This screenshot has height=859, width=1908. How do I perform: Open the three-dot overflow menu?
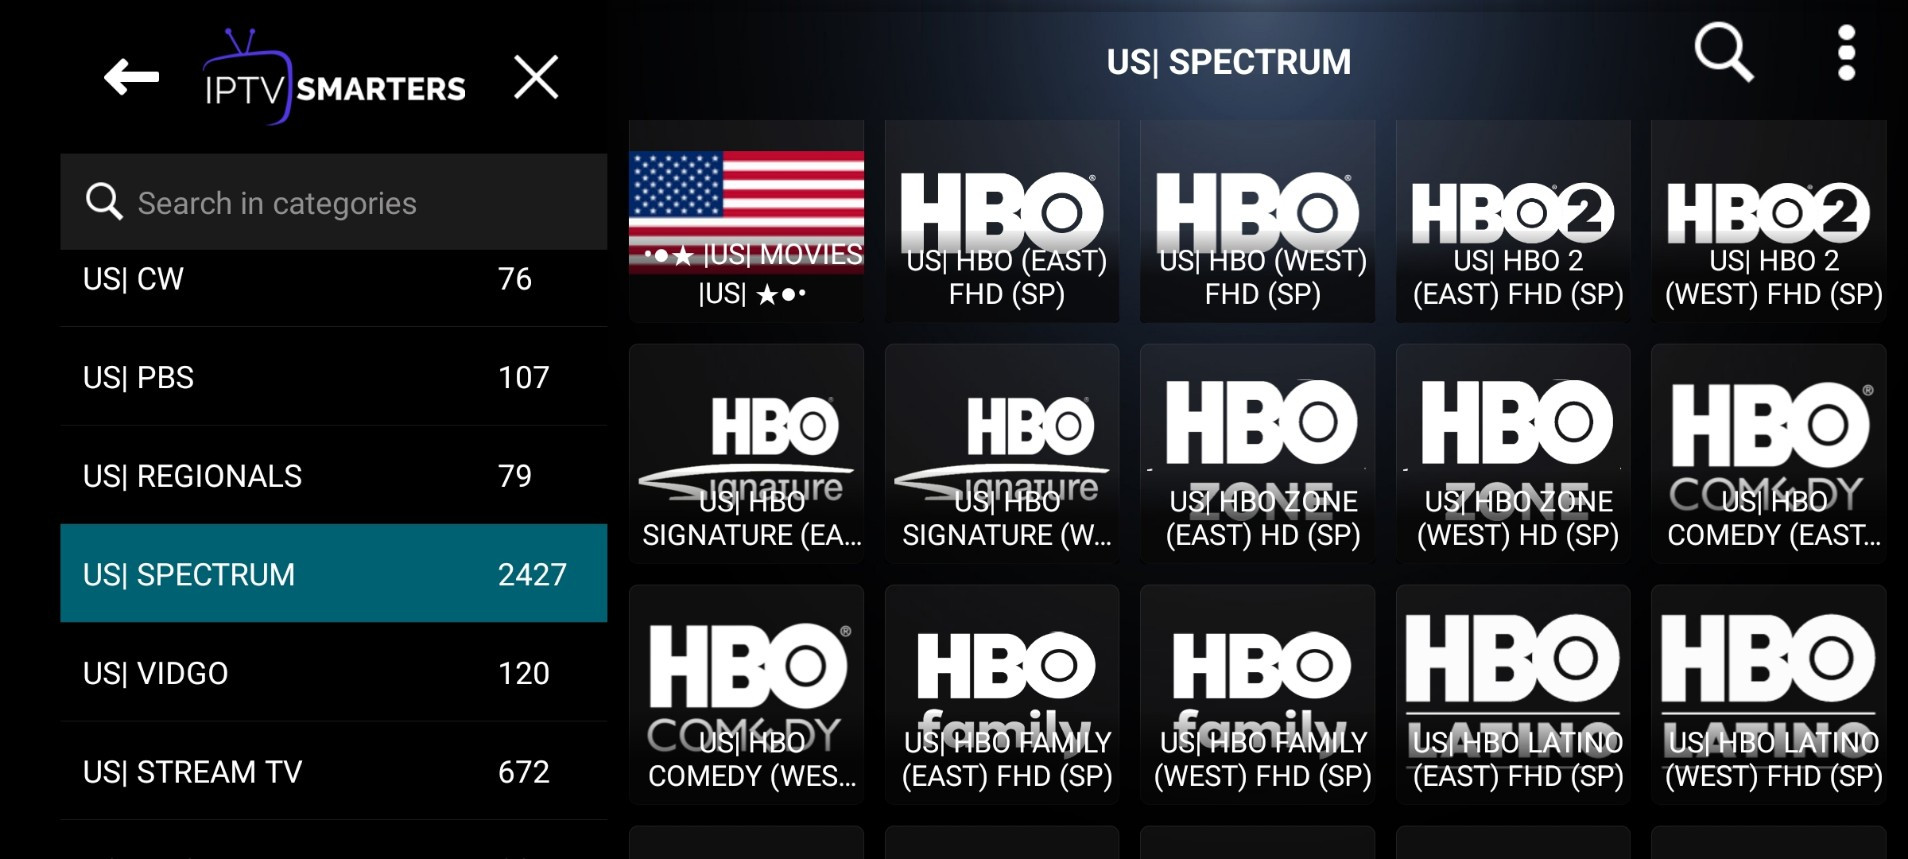pyautogui.click(x=1846, y=53)
